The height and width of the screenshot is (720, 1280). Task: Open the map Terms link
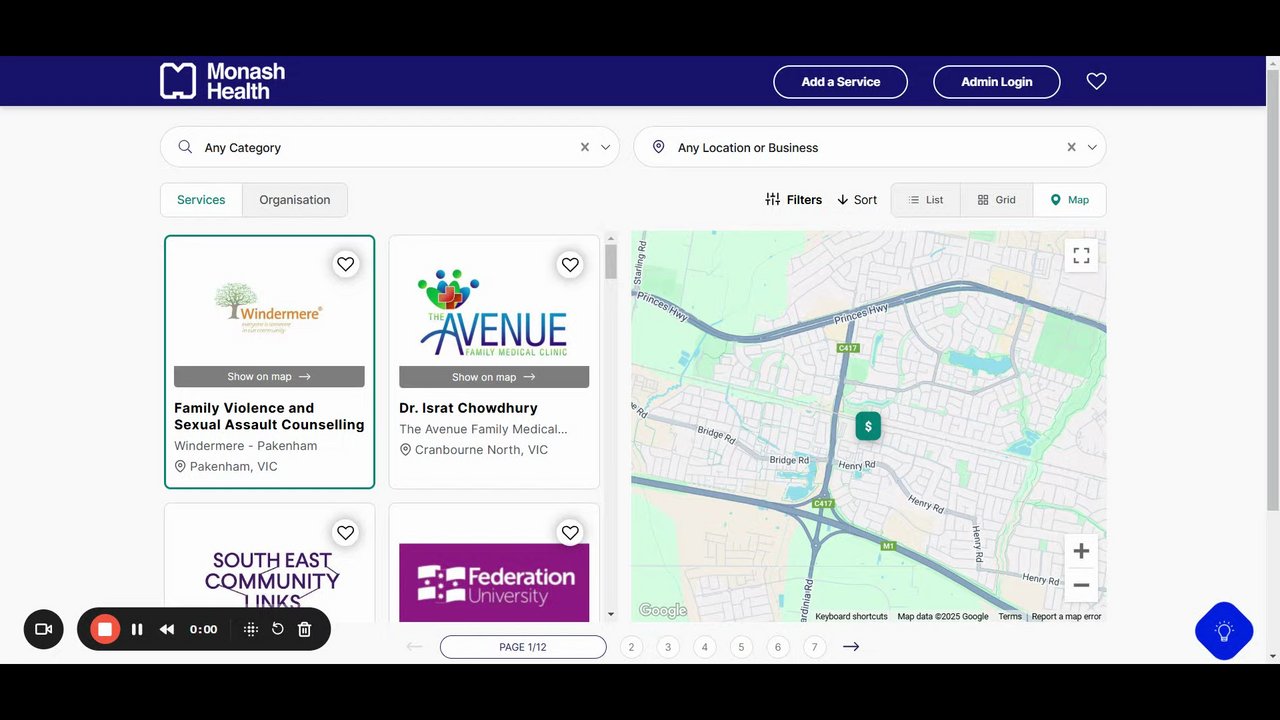tap(1010, 617)
